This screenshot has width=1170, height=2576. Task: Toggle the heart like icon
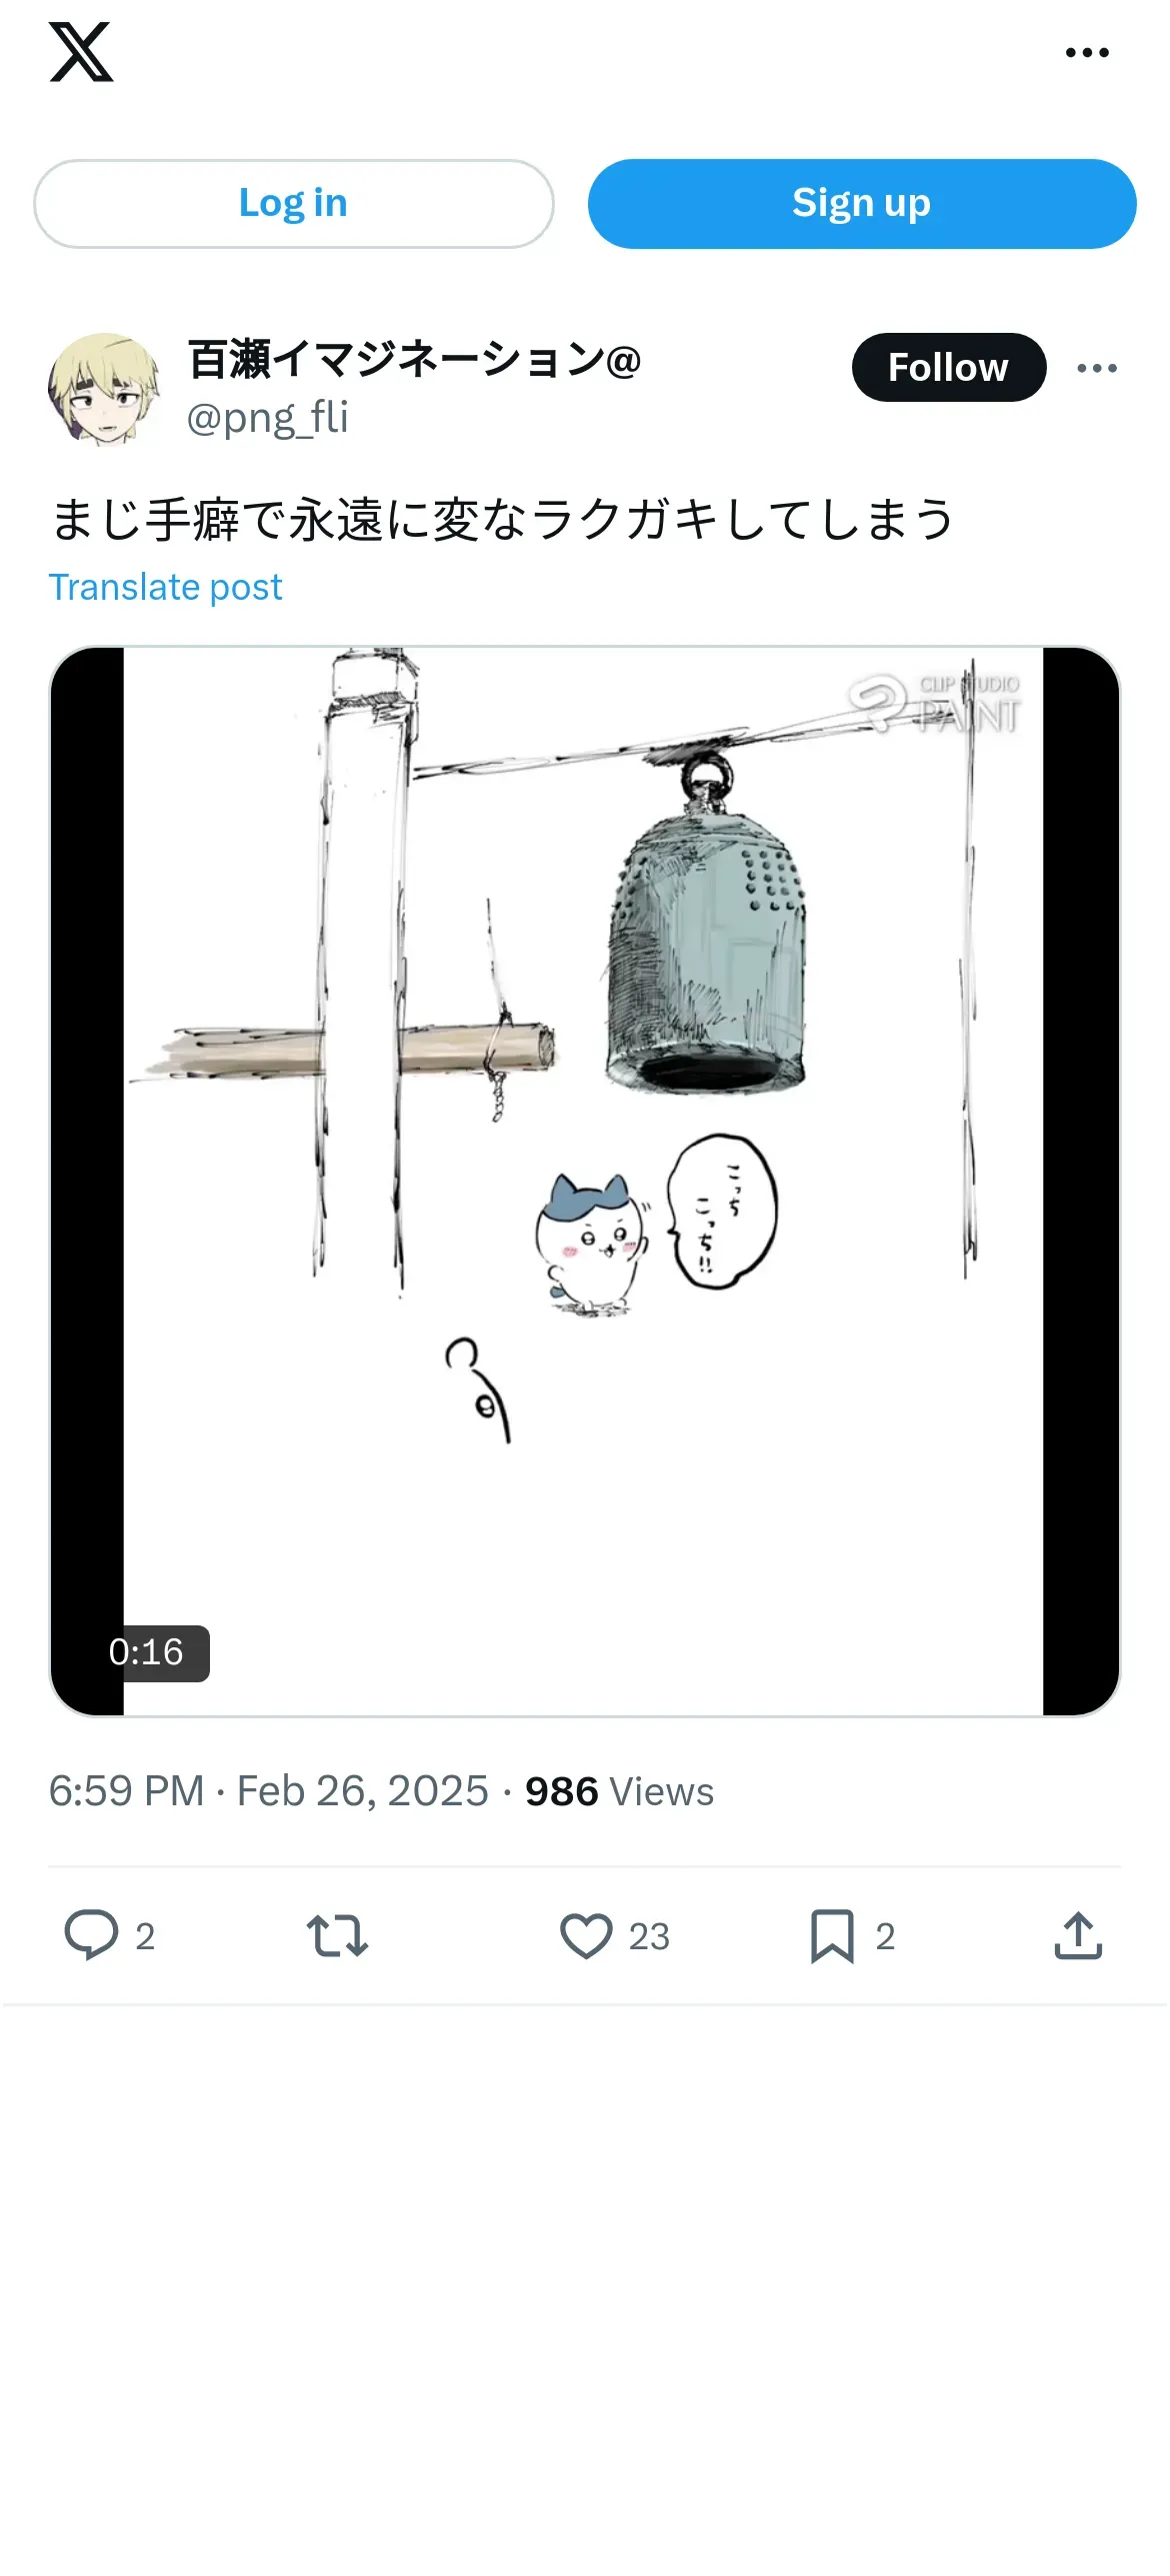586,1935
